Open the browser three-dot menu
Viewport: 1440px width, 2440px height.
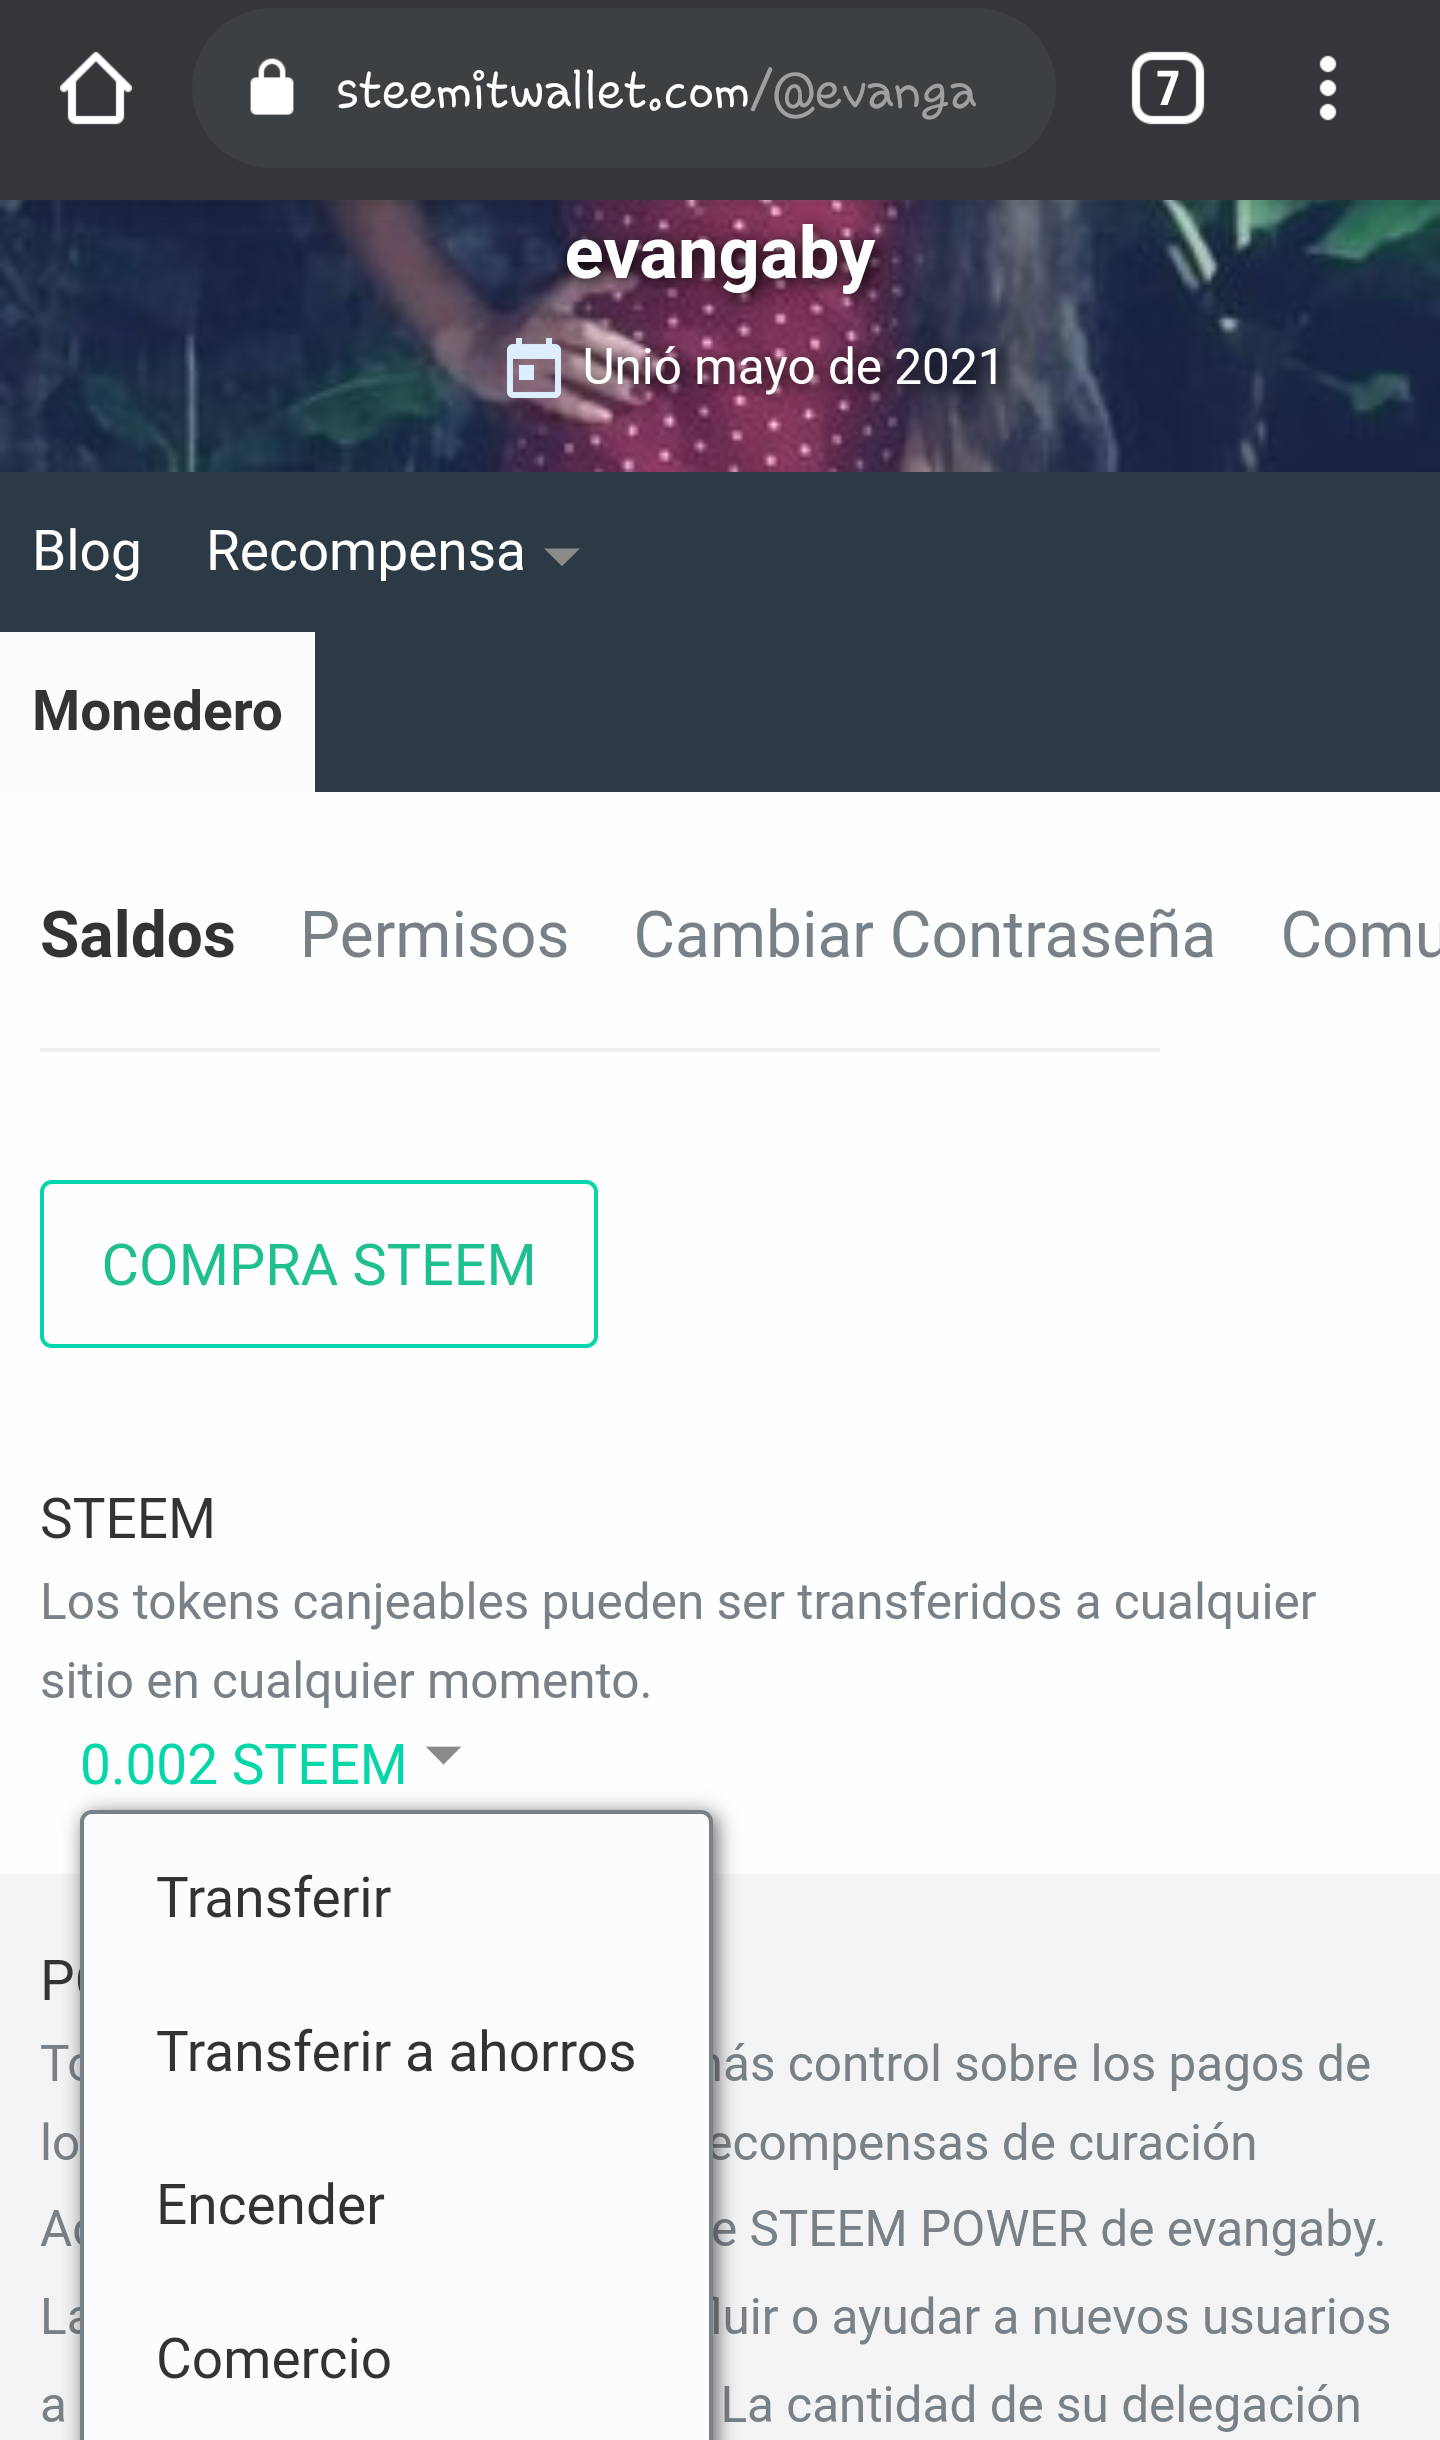[1327, 88]
